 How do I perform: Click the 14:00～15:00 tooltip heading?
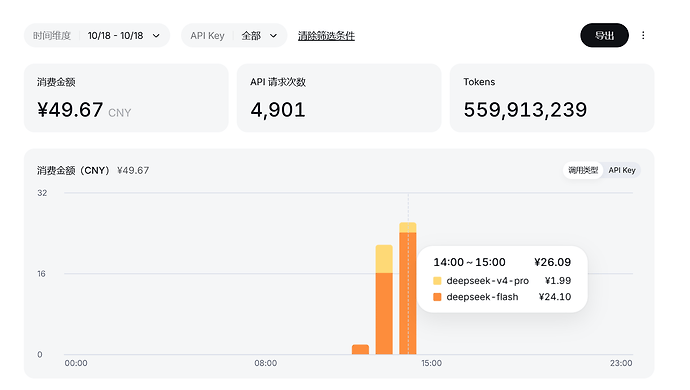469,262
